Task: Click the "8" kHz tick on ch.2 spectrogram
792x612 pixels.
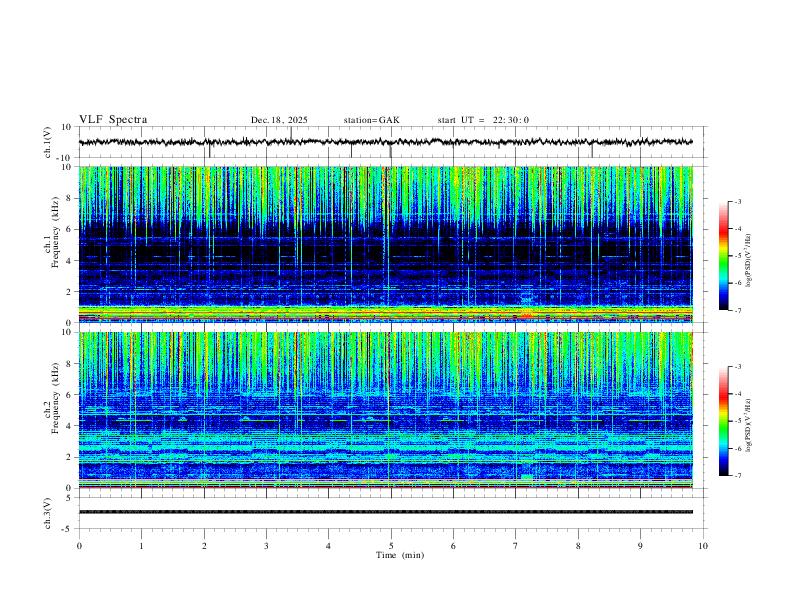Action: coord(69,364)
